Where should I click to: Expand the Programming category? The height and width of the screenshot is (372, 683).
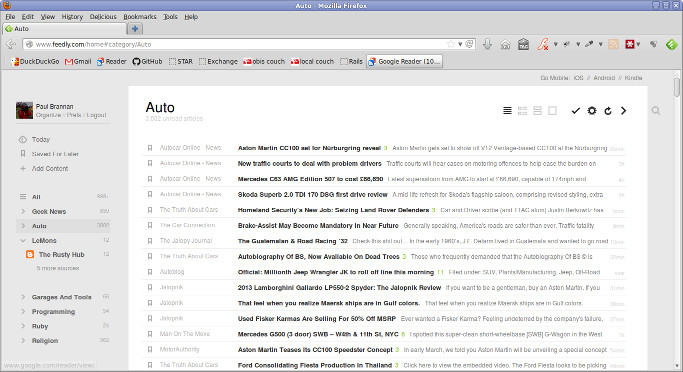23,311
